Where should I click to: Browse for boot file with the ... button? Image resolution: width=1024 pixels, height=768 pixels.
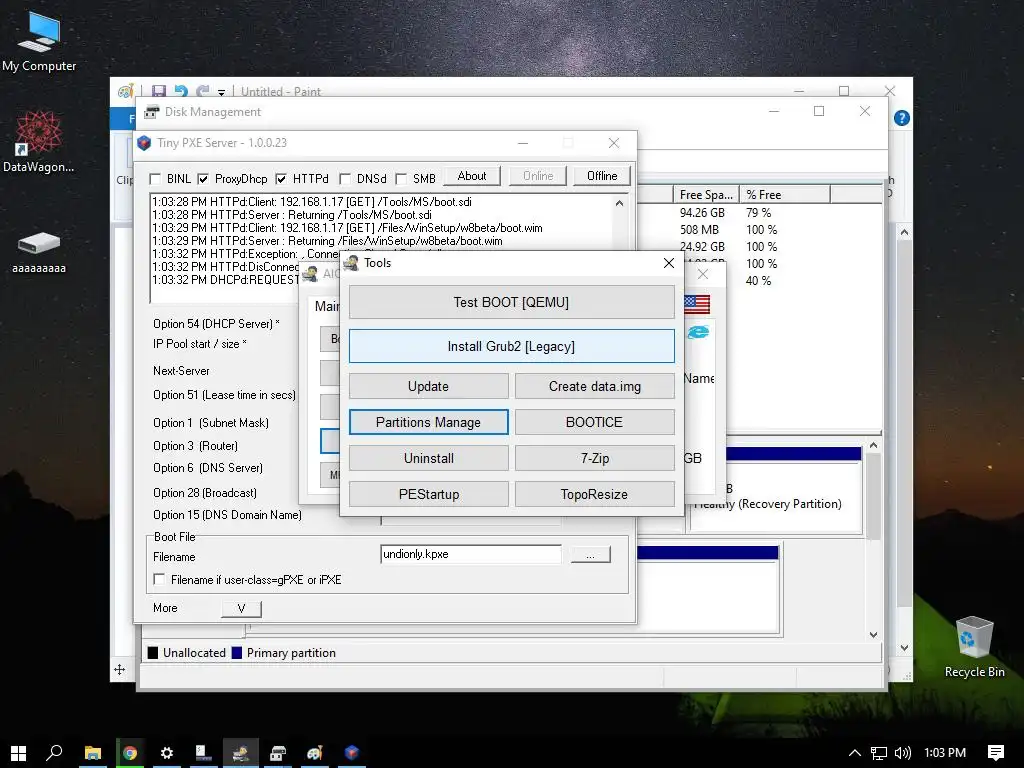click(590, 554)
